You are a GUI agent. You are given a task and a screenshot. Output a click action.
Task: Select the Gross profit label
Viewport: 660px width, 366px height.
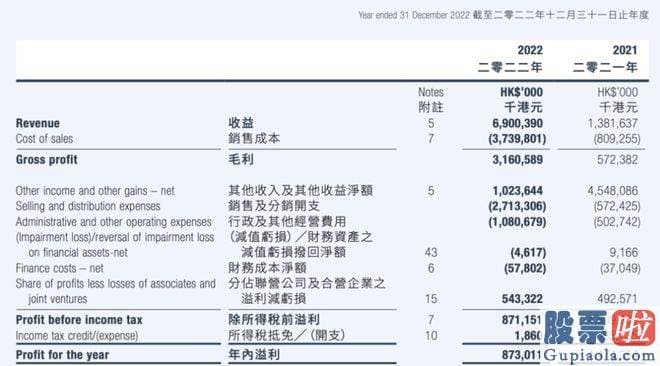pos(47,160)
